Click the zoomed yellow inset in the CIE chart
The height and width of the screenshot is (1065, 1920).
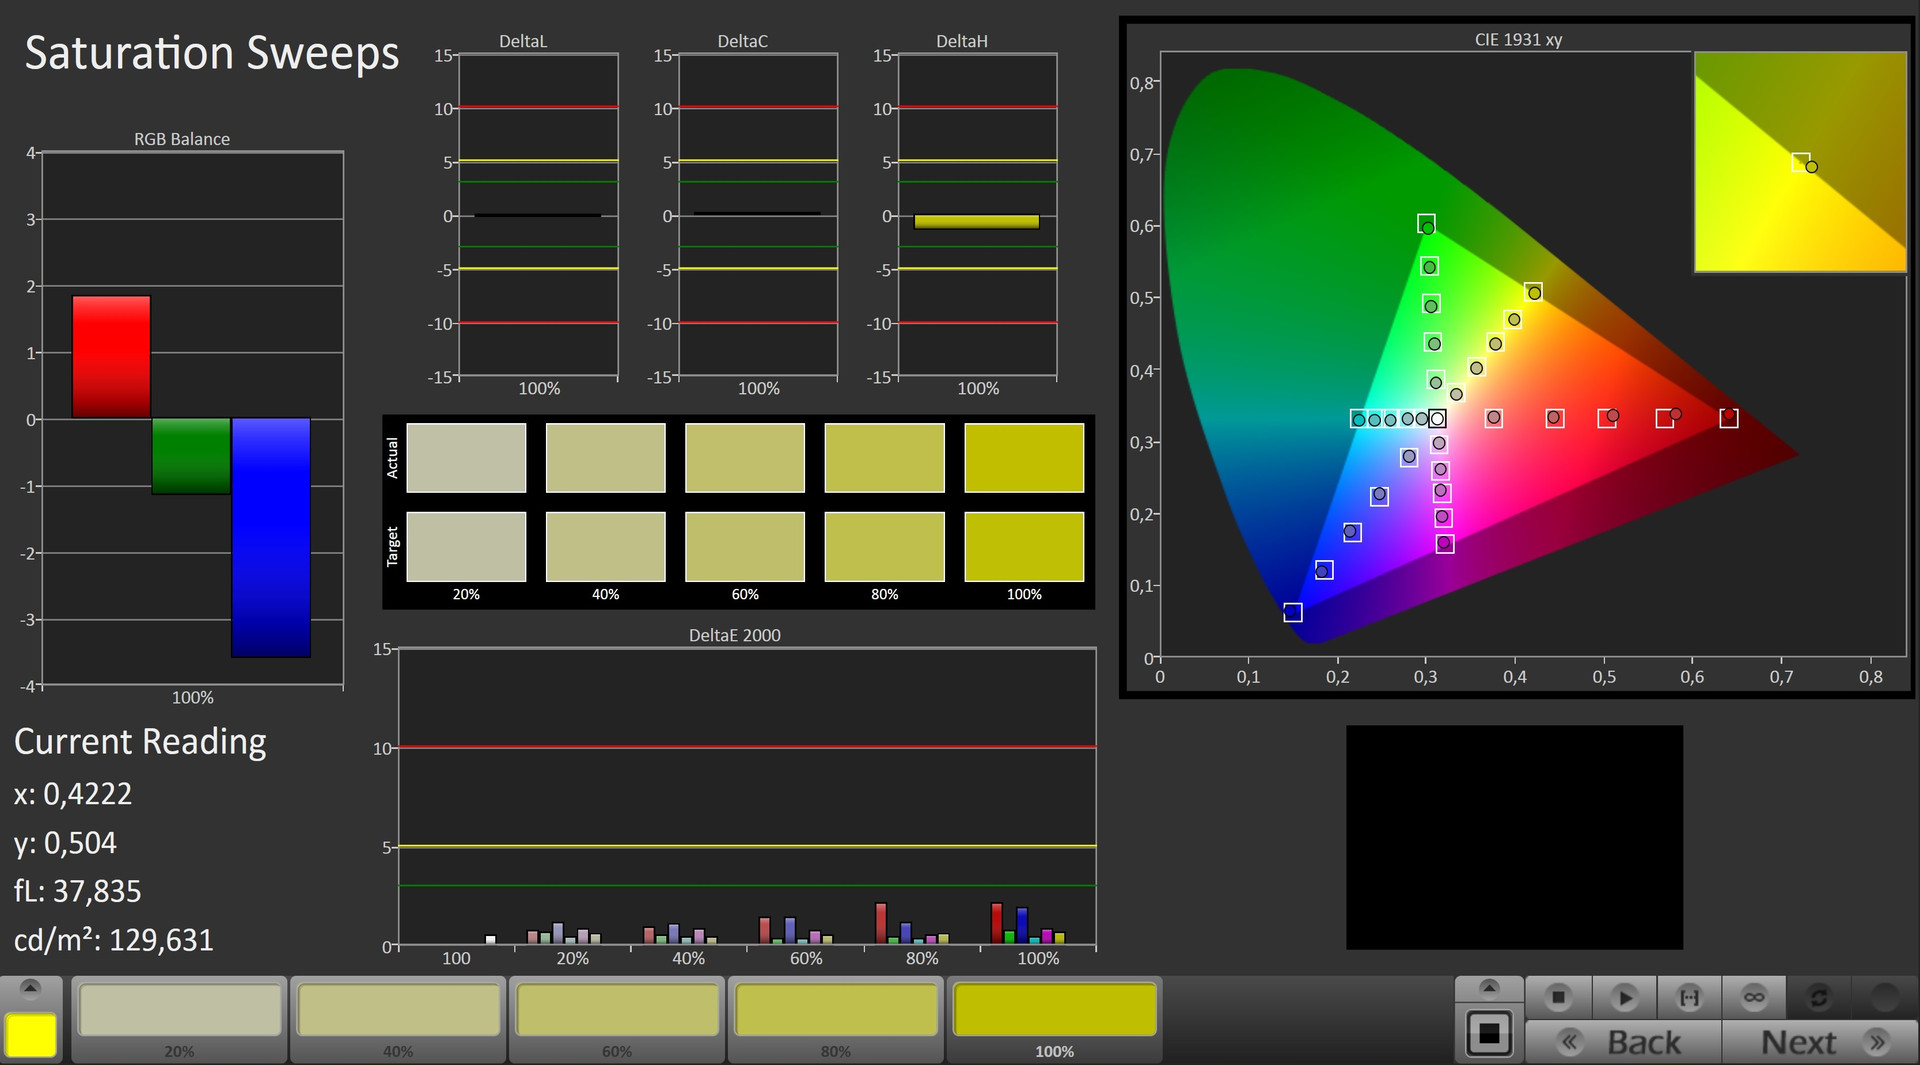pyautogui.click(x=1800, y=162)
